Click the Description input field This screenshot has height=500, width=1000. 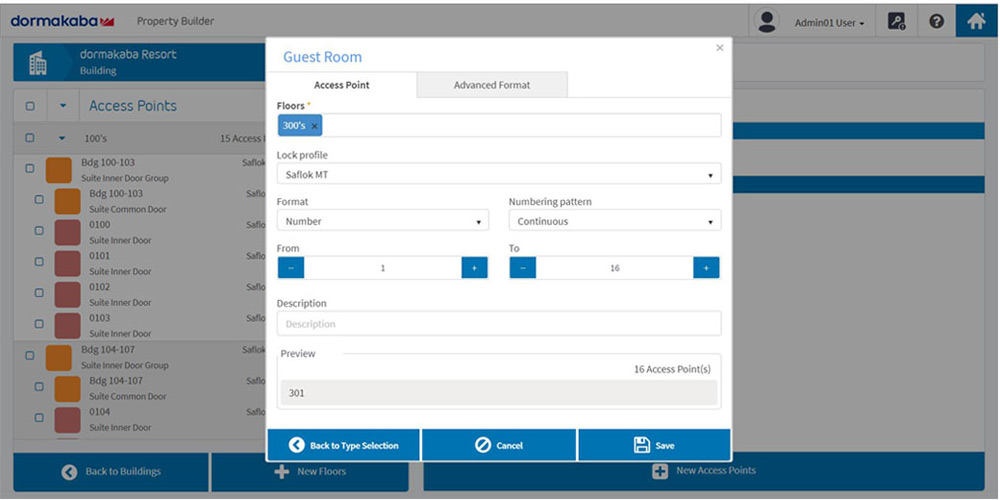[x=498, y=324]
